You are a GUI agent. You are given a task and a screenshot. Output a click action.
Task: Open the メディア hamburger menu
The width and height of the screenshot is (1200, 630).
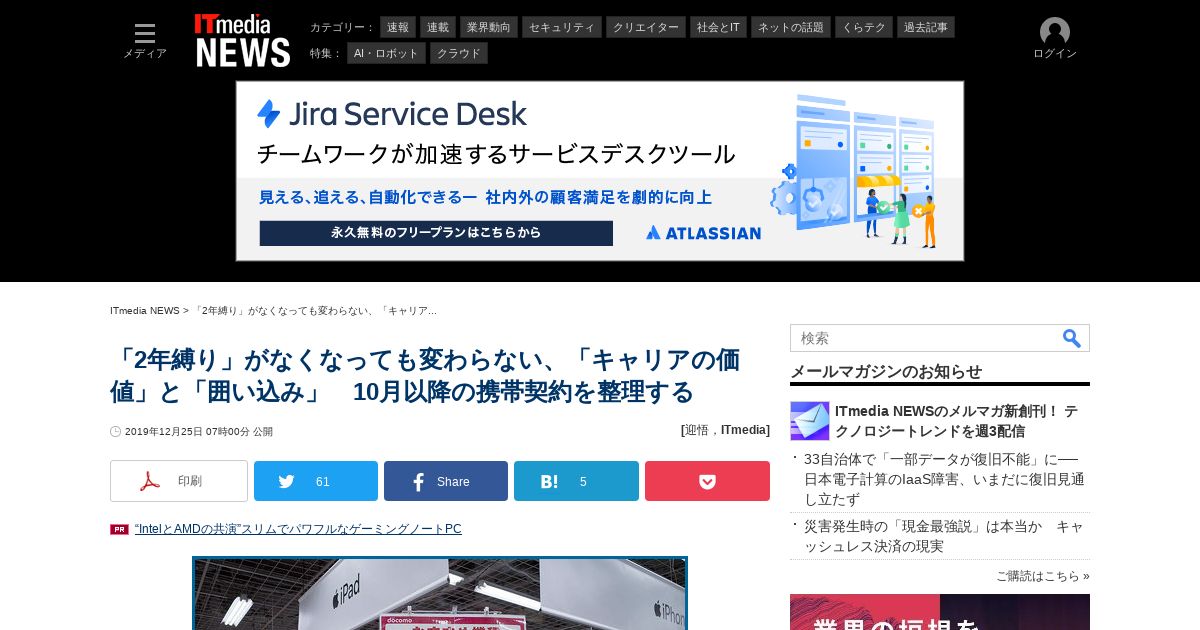pyautogui.click(x=145, y=41)
